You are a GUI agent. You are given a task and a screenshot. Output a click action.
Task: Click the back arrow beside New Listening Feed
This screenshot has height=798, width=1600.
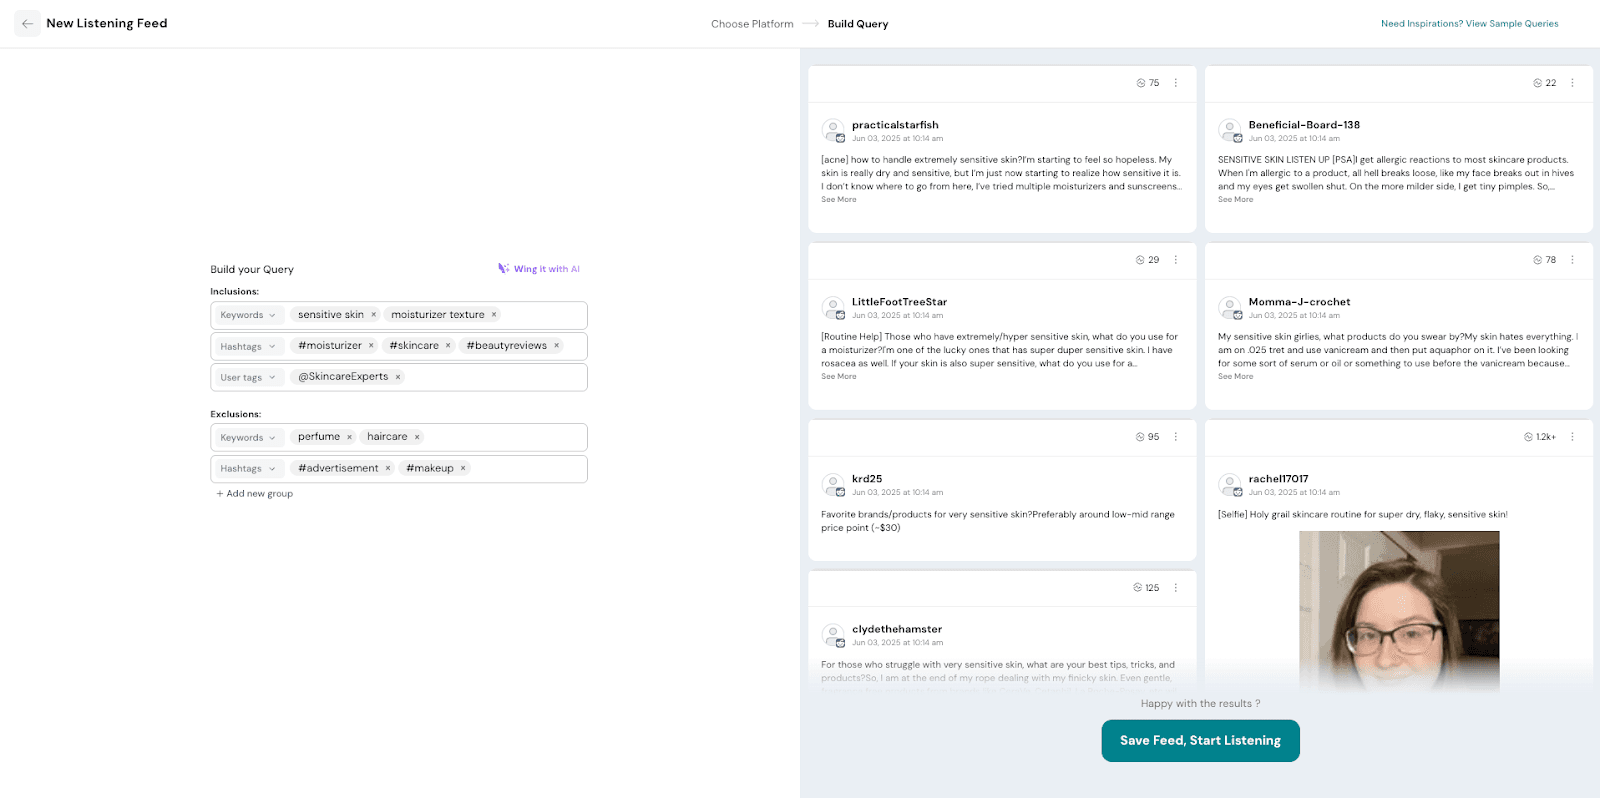(x=27, y=23)
